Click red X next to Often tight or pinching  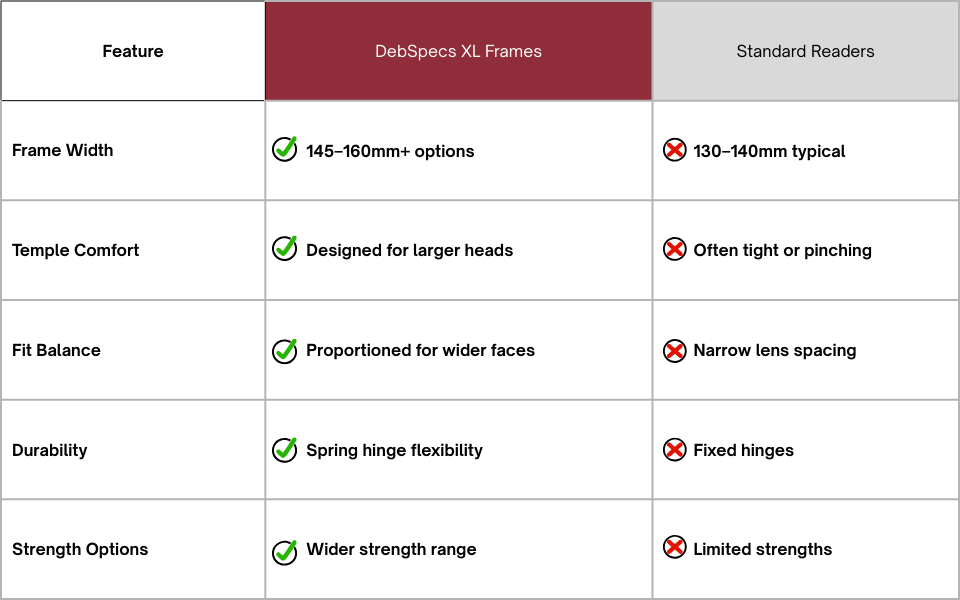[x=675, y=250]
